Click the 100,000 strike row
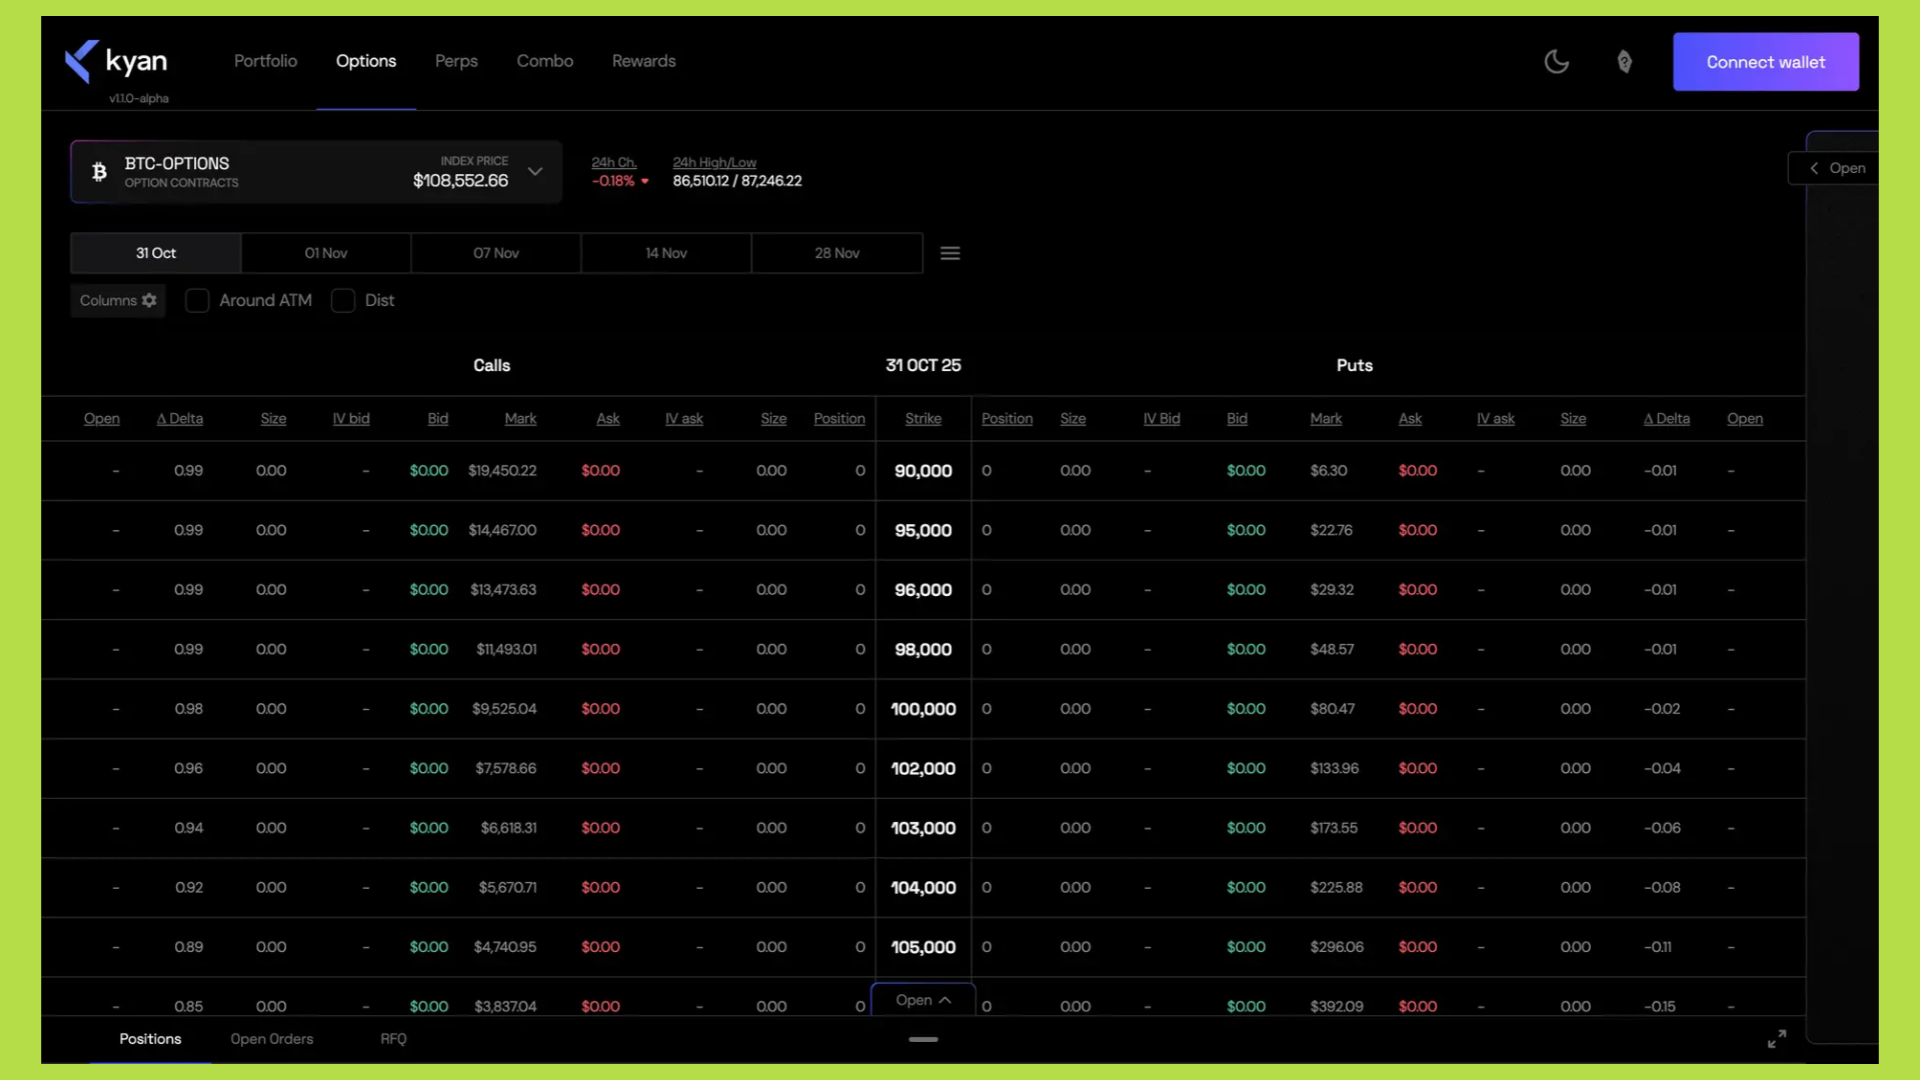Image resolution: width=1920 pixels, height=1080 pixels. click(923, 709)
